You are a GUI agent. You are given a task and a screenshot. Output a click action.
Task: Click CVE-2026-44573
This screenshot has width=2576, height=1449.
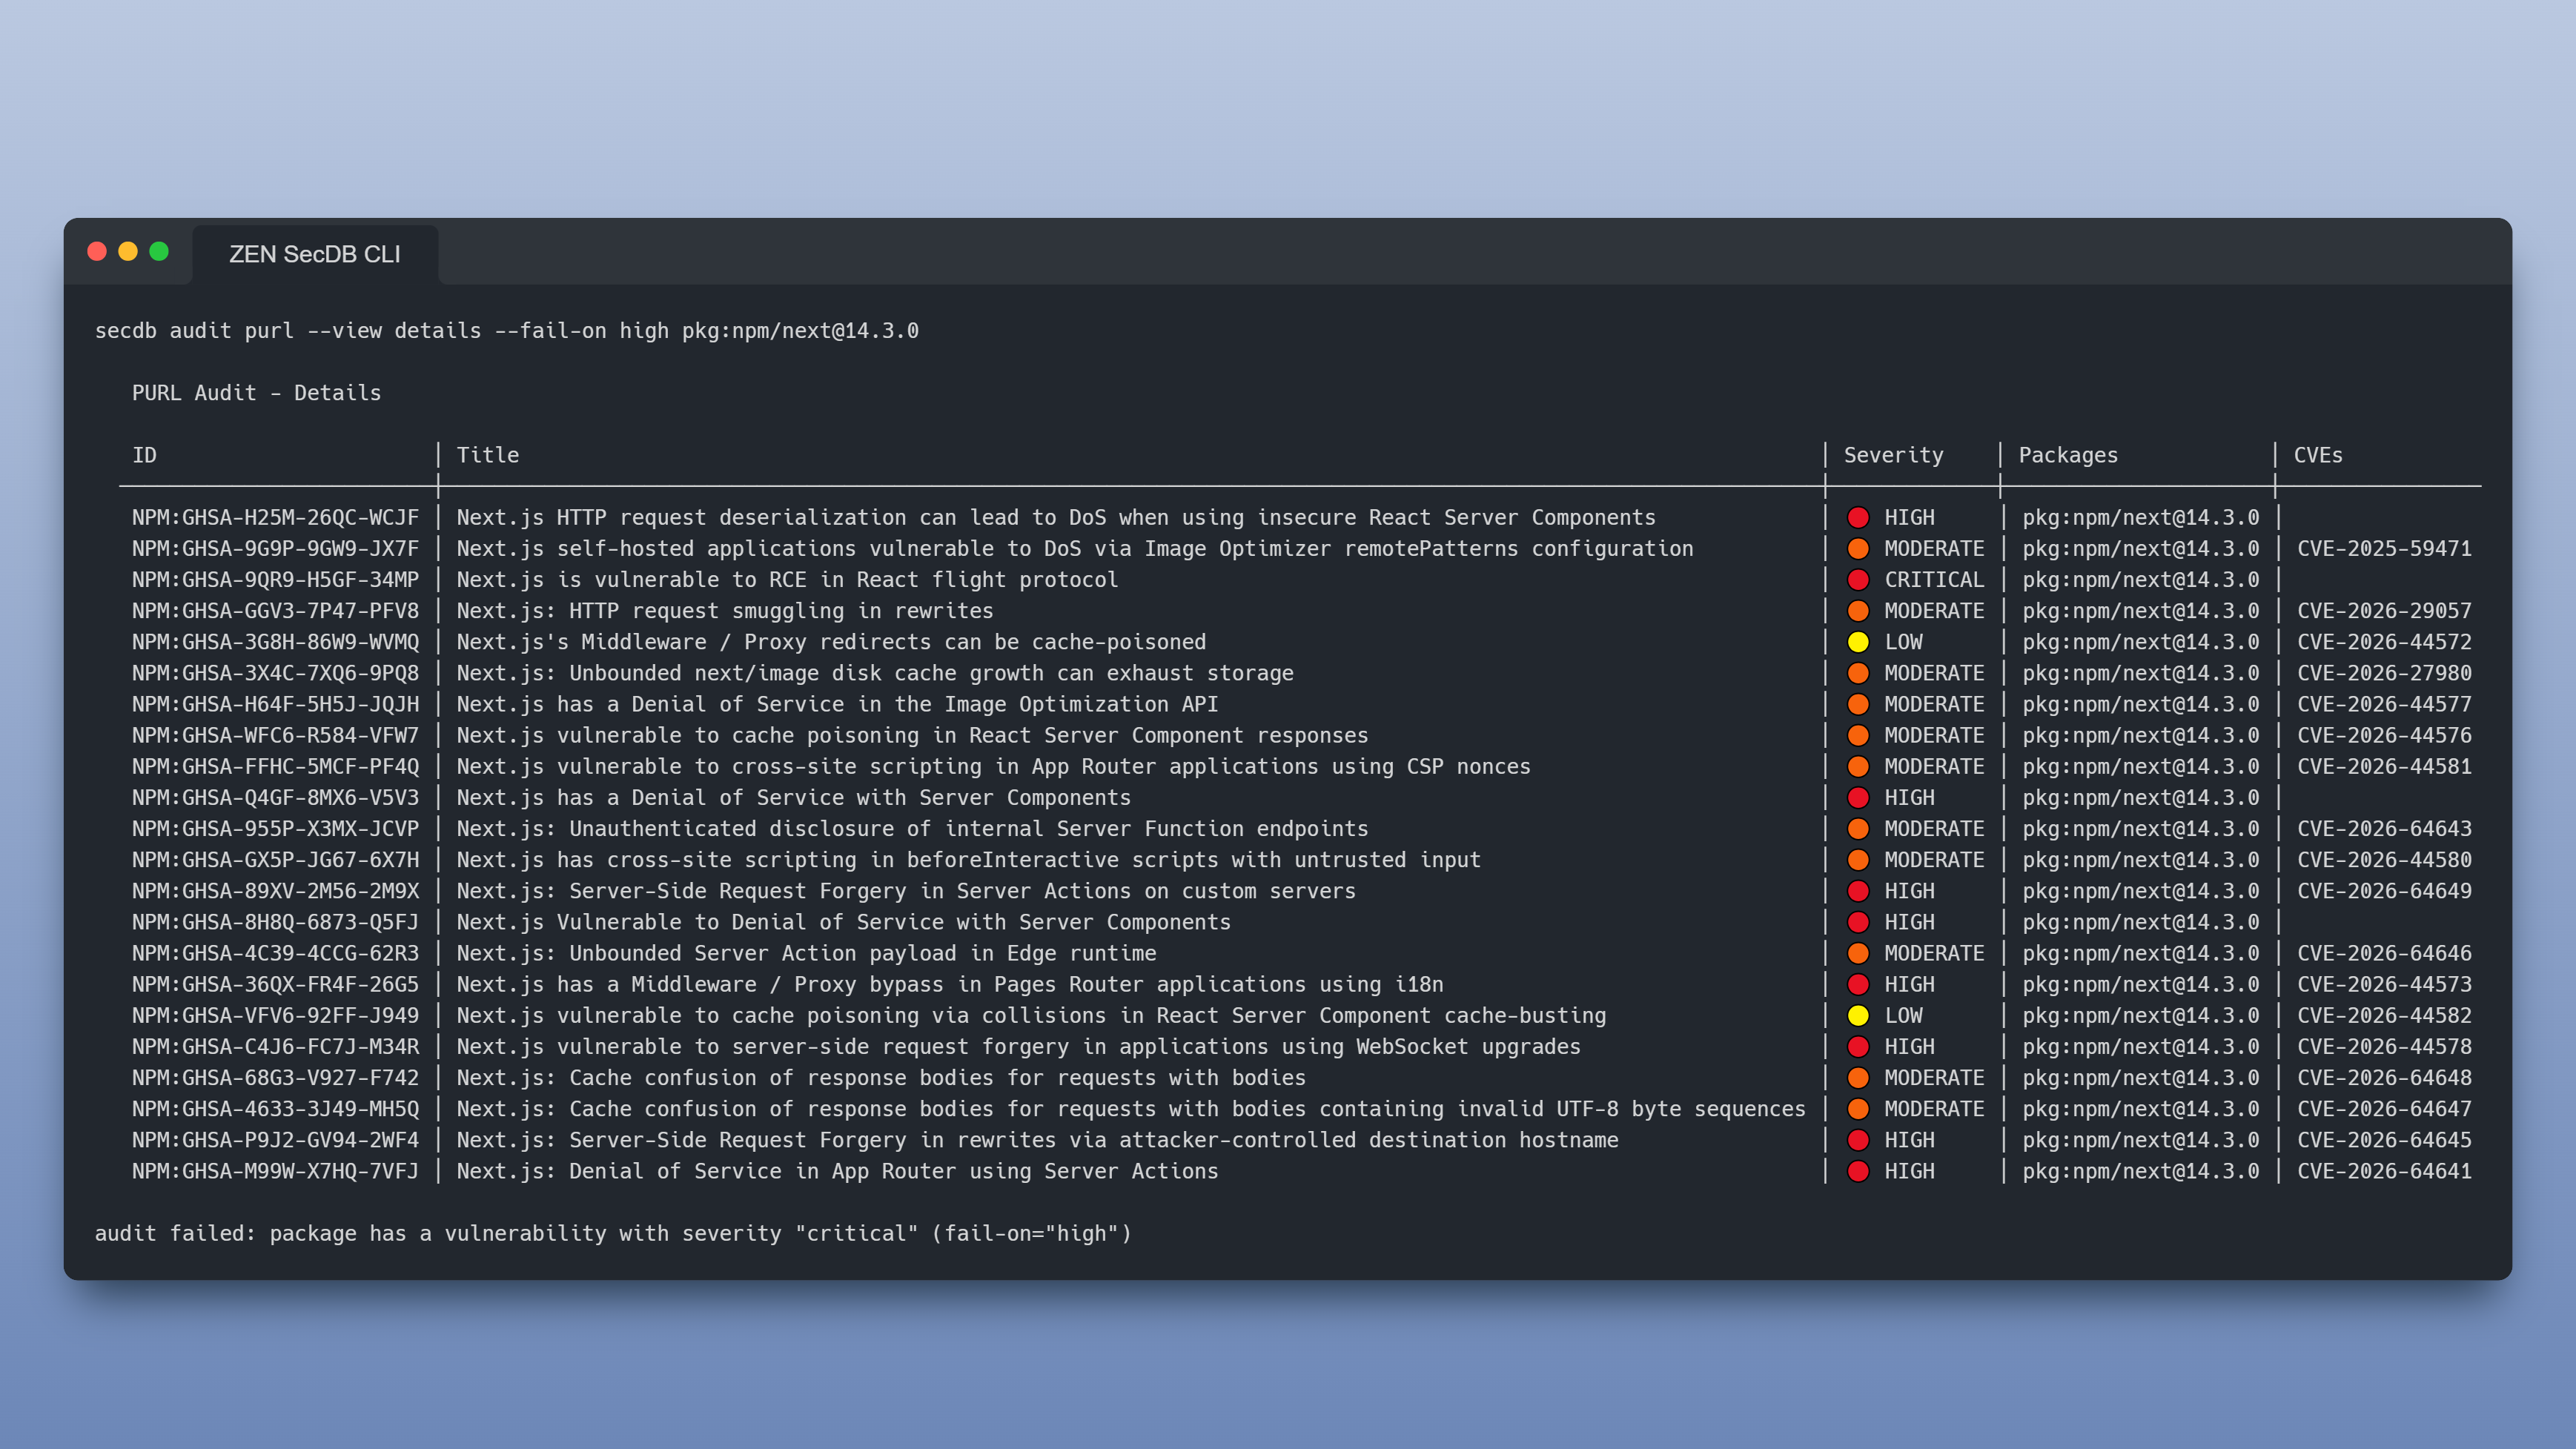tap(2384, 984)
